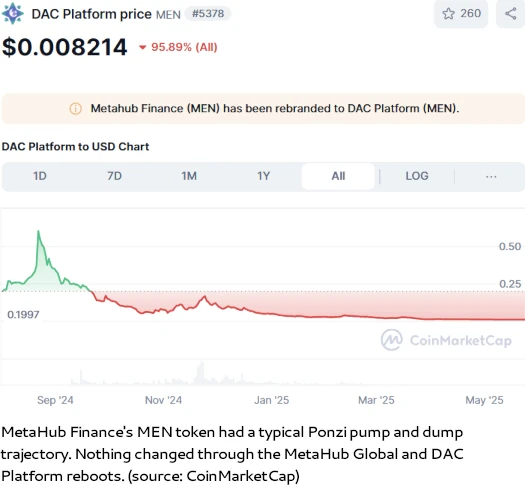Select the 1D chart range

40,176
